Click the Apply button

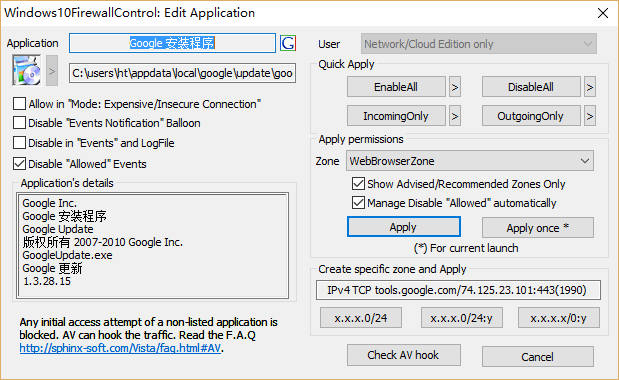pyautogui.click(x=404, y=227)
